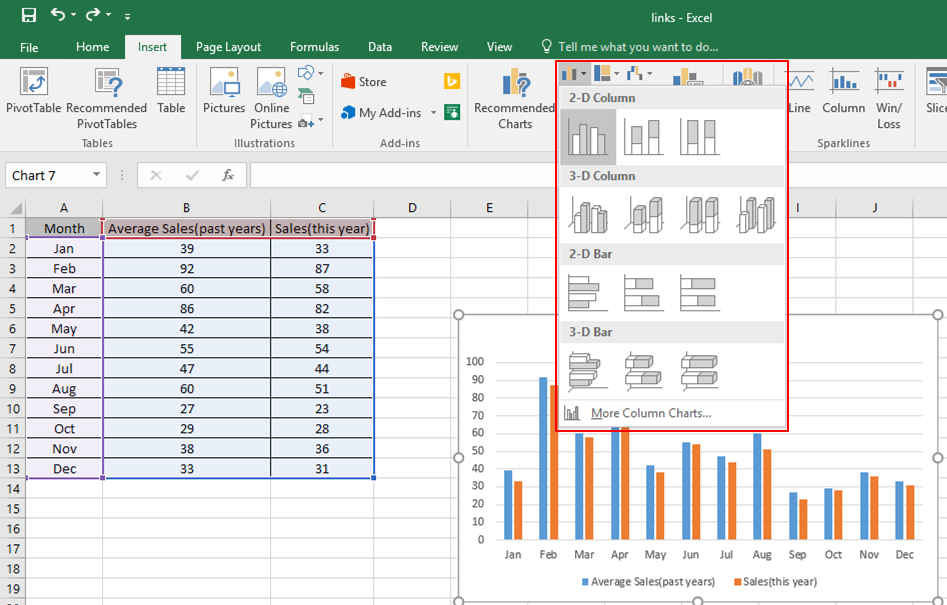Insert a Win/Loss sparkline
The image size is (947, 605).
click(889, 98)
